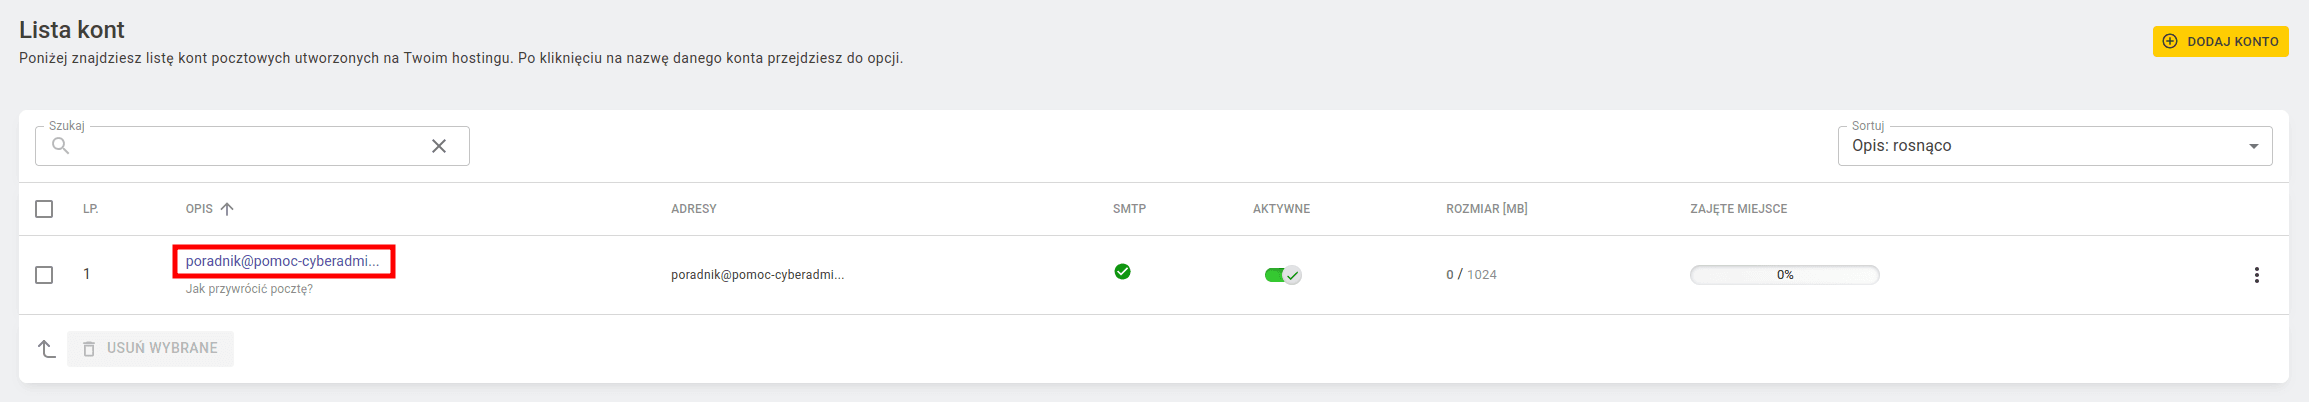The width and height of the screenshot is (2309, 402).
Task: Open the three-dot row actions menu
Action: click(x=2256, y=275)
